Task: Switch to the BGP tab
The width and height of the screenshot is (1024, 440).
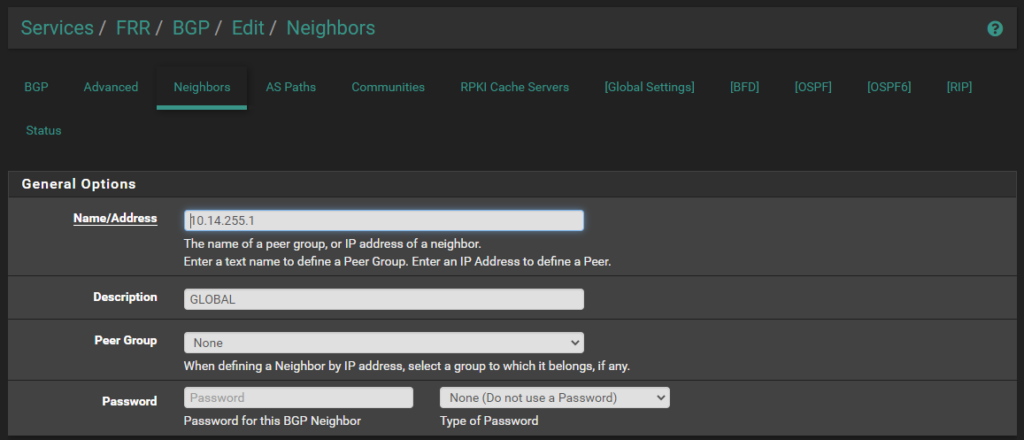Action: (37, 87)
